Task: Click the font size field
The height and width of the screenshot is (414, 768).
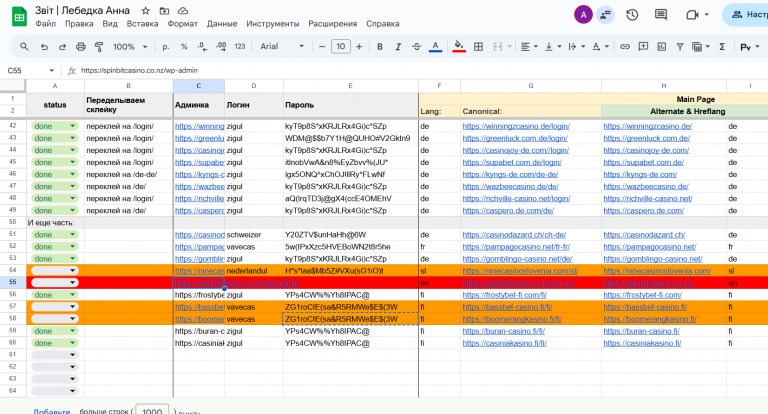Action: (x=340, y=46)
